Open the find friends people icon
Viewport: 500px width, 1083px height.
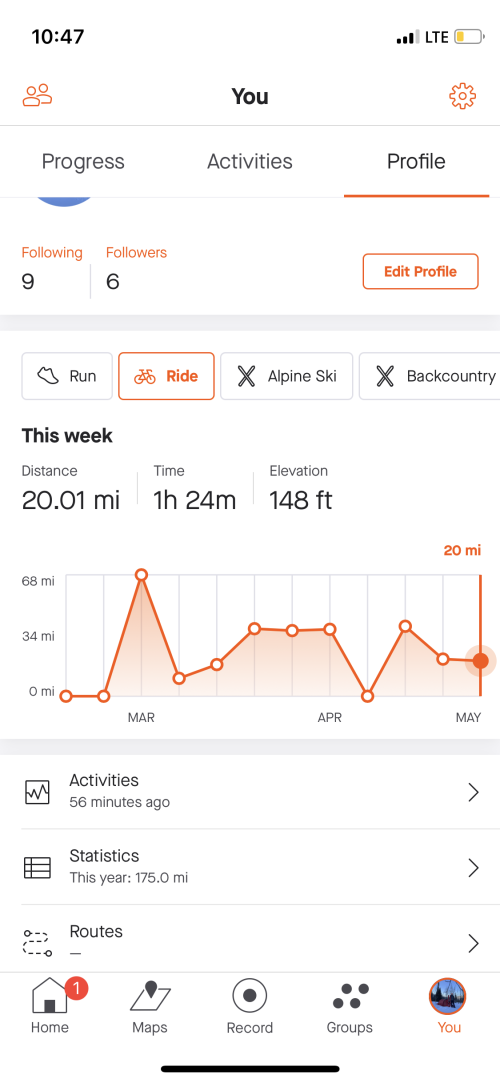point(37,96)
